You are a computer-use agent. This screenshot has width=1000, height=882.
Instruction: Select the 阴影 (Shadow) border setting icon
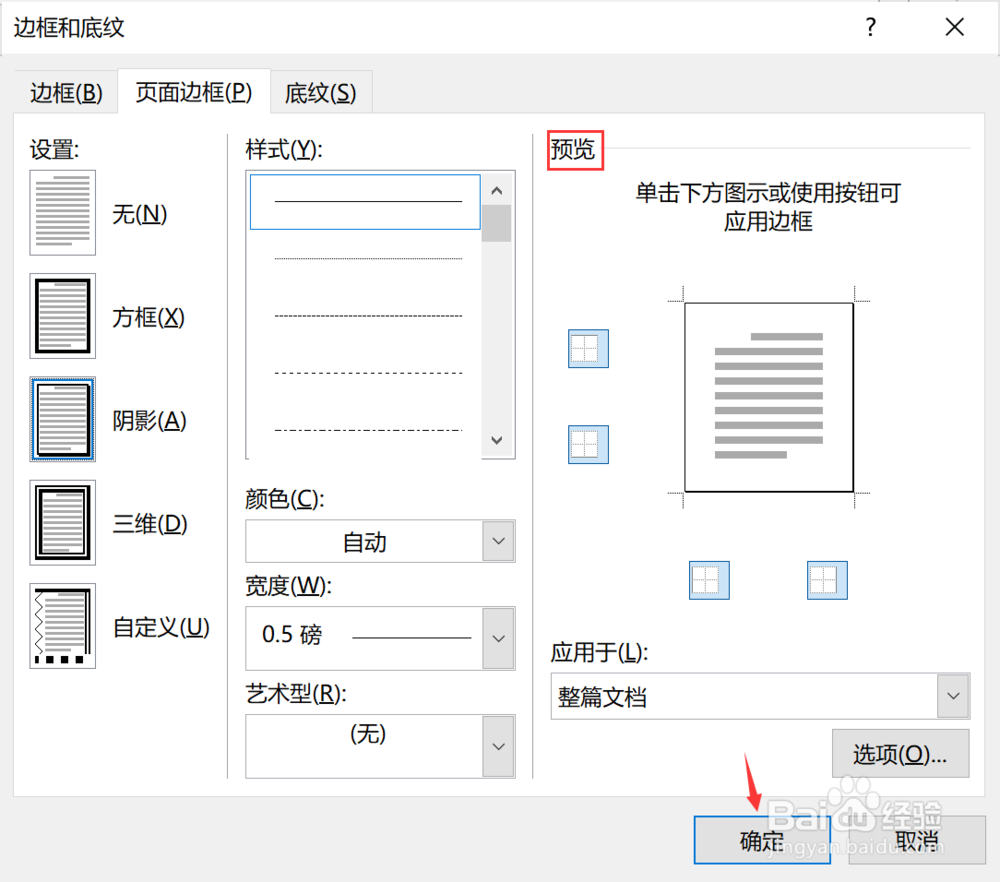(62, 420)
